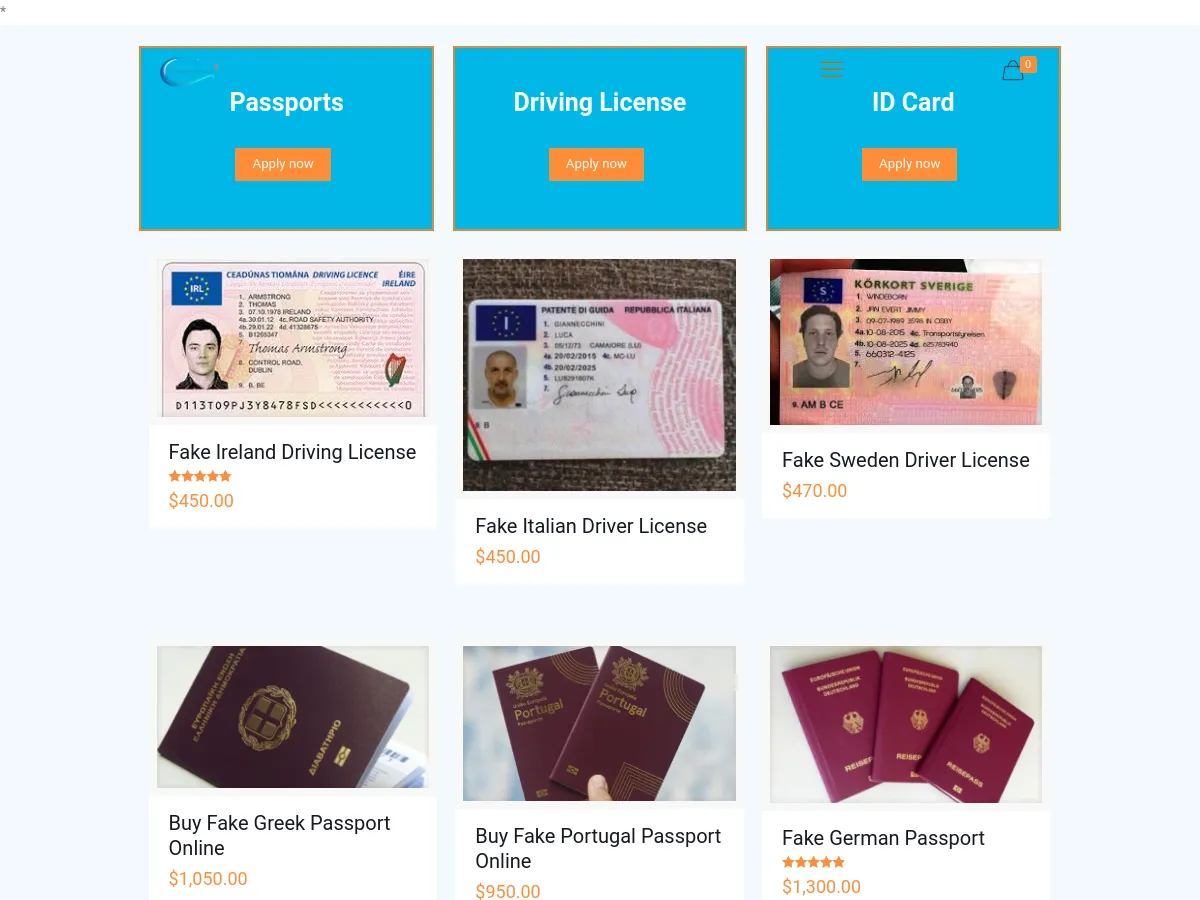Click Apply now under Passports
Viewport: 1200px width, 900px height.
click(283, 164)
